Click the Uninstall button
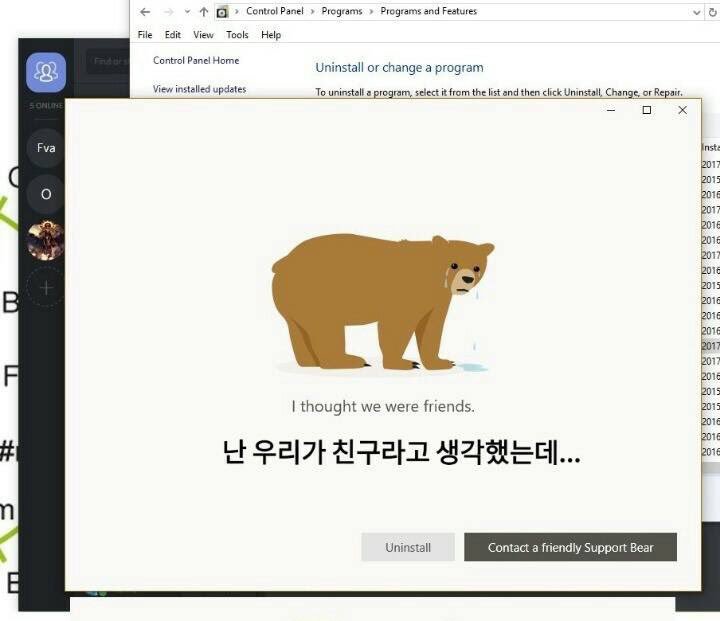This screenshot has height=621, width=720. 408,547
